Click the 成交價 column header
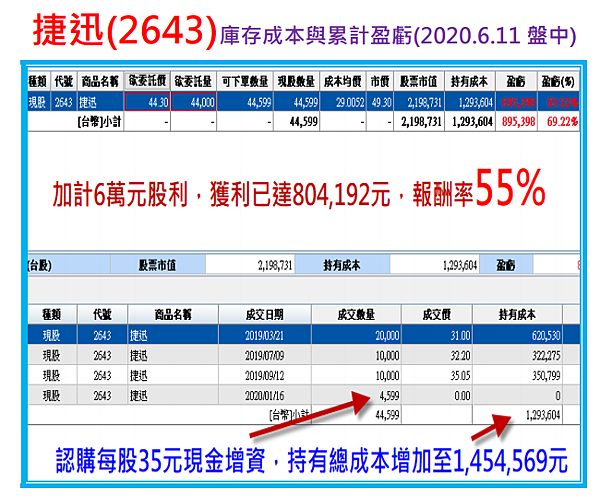600x500 pixels. 437,314
